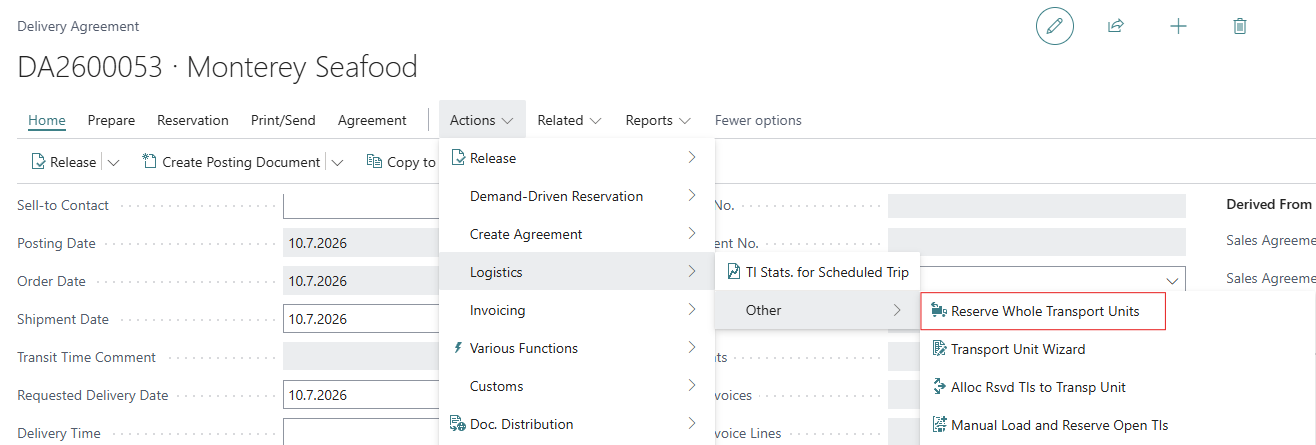This screenshot has height=445, width=1316.
Task: Click the Copy to icon
Action: (x=375, y=162)
